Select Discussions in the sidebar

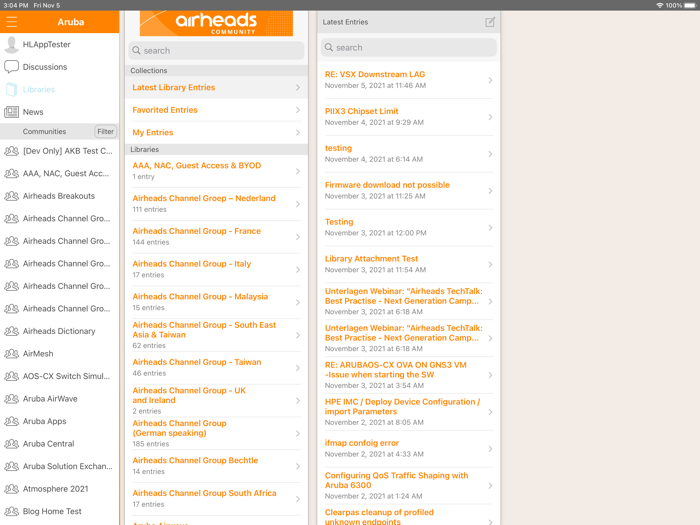[60, 67]
